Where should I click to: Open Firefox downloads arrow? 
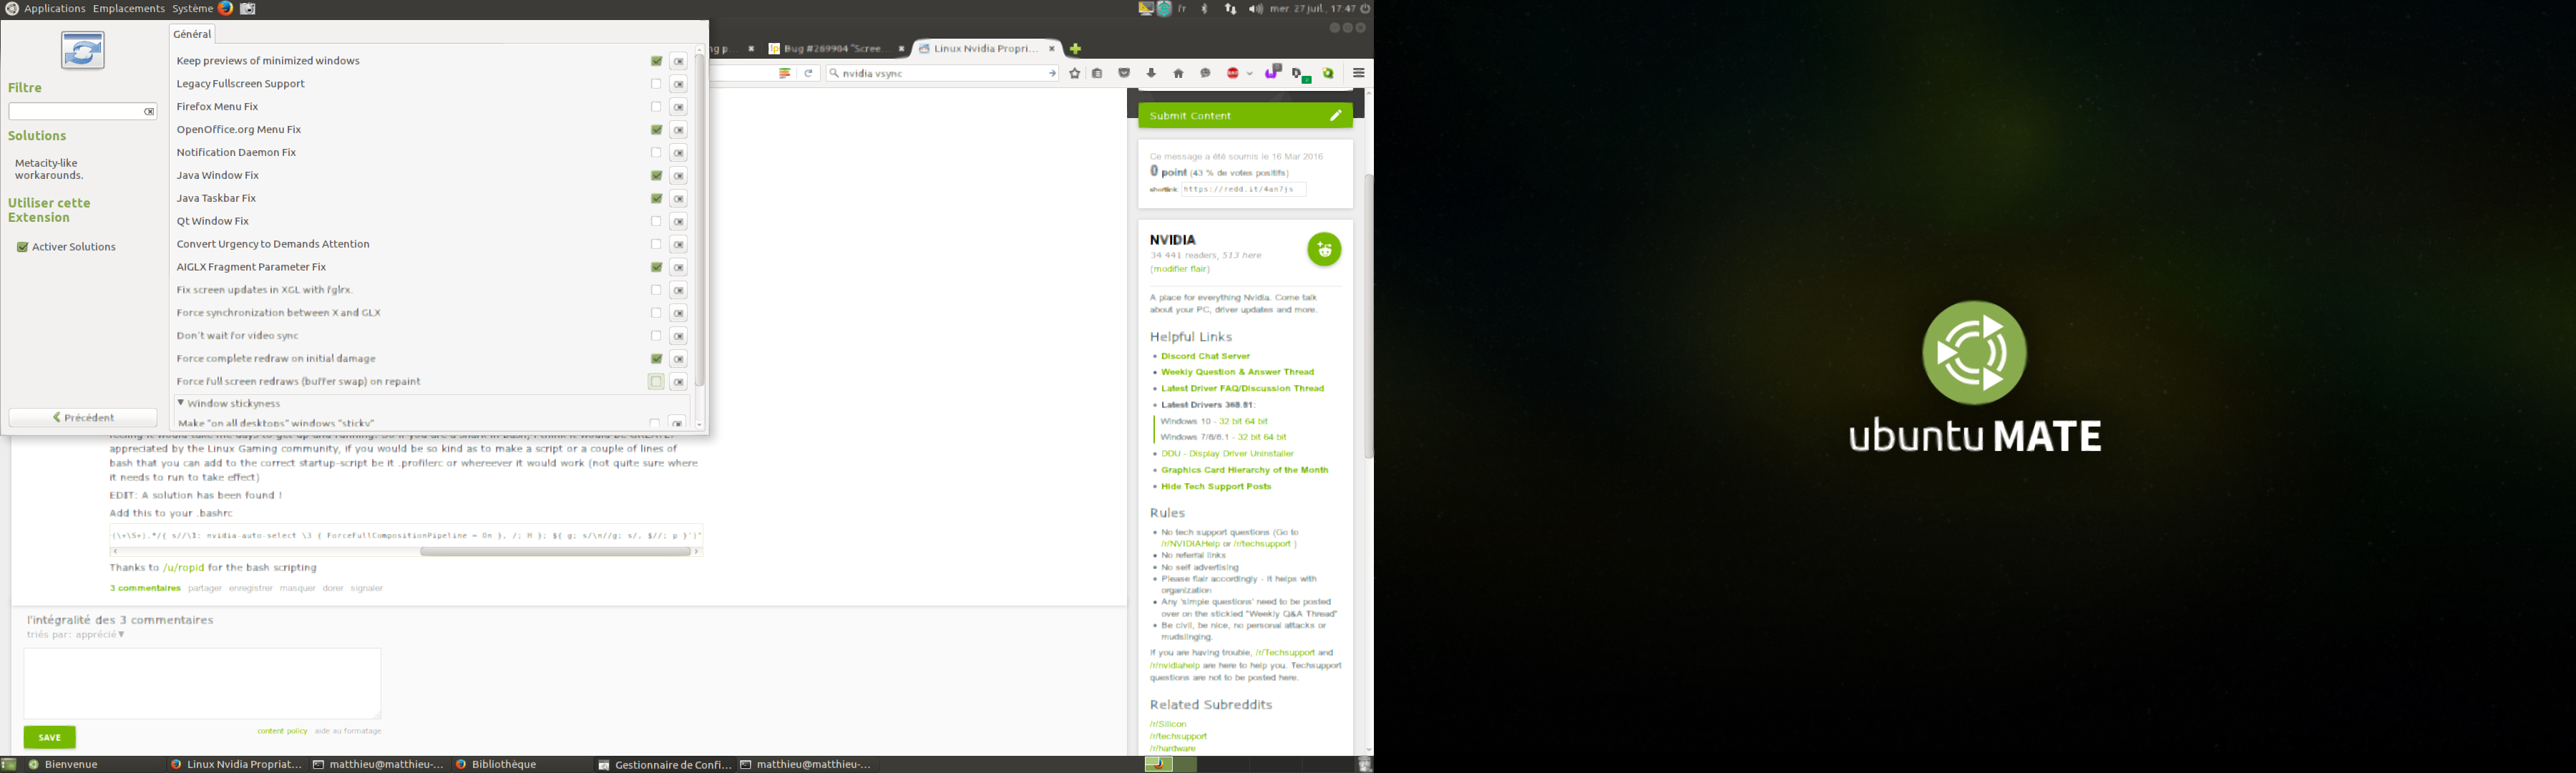1151,73
